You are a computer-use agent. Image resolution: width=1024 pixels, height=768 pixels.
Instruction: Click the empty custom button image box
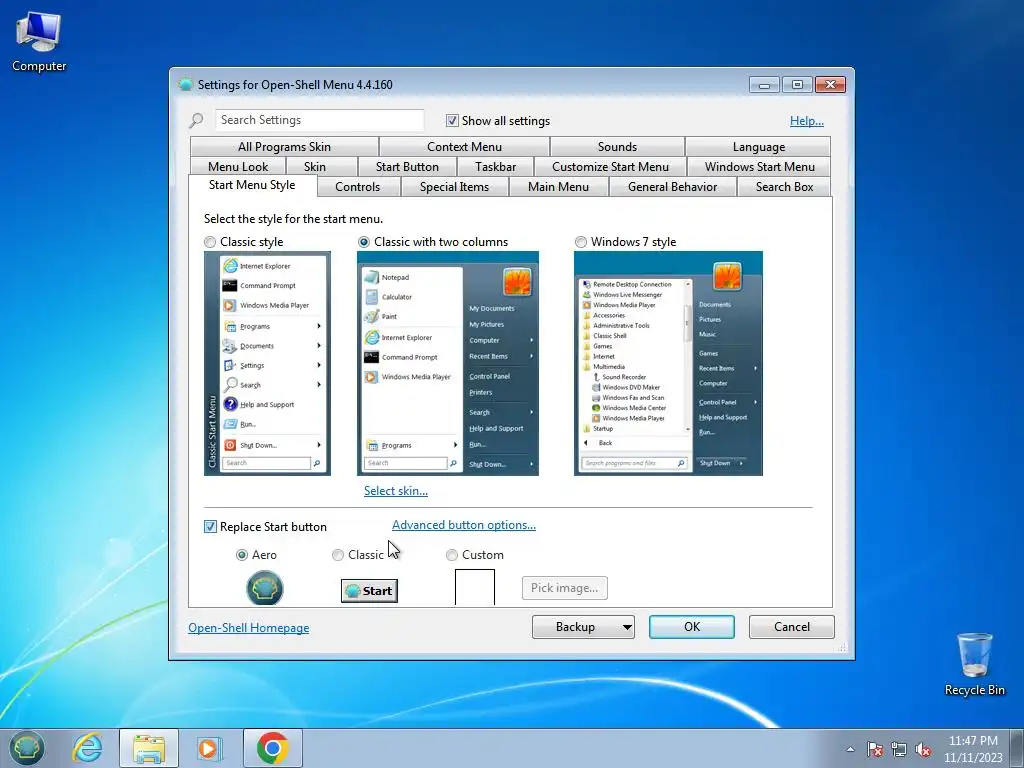[x=475, y=587]
